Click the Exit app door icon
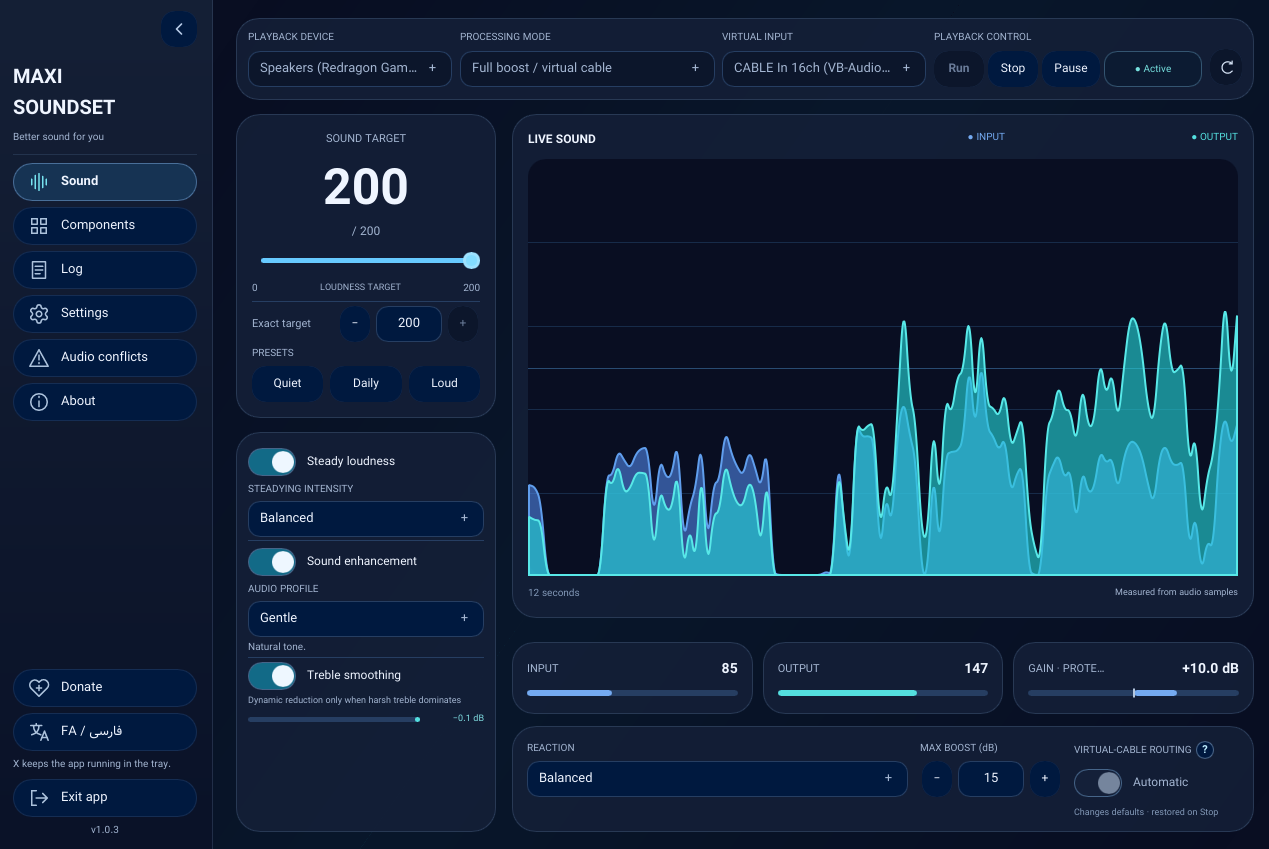This screenshot has width=1269, height=849. 39,797
